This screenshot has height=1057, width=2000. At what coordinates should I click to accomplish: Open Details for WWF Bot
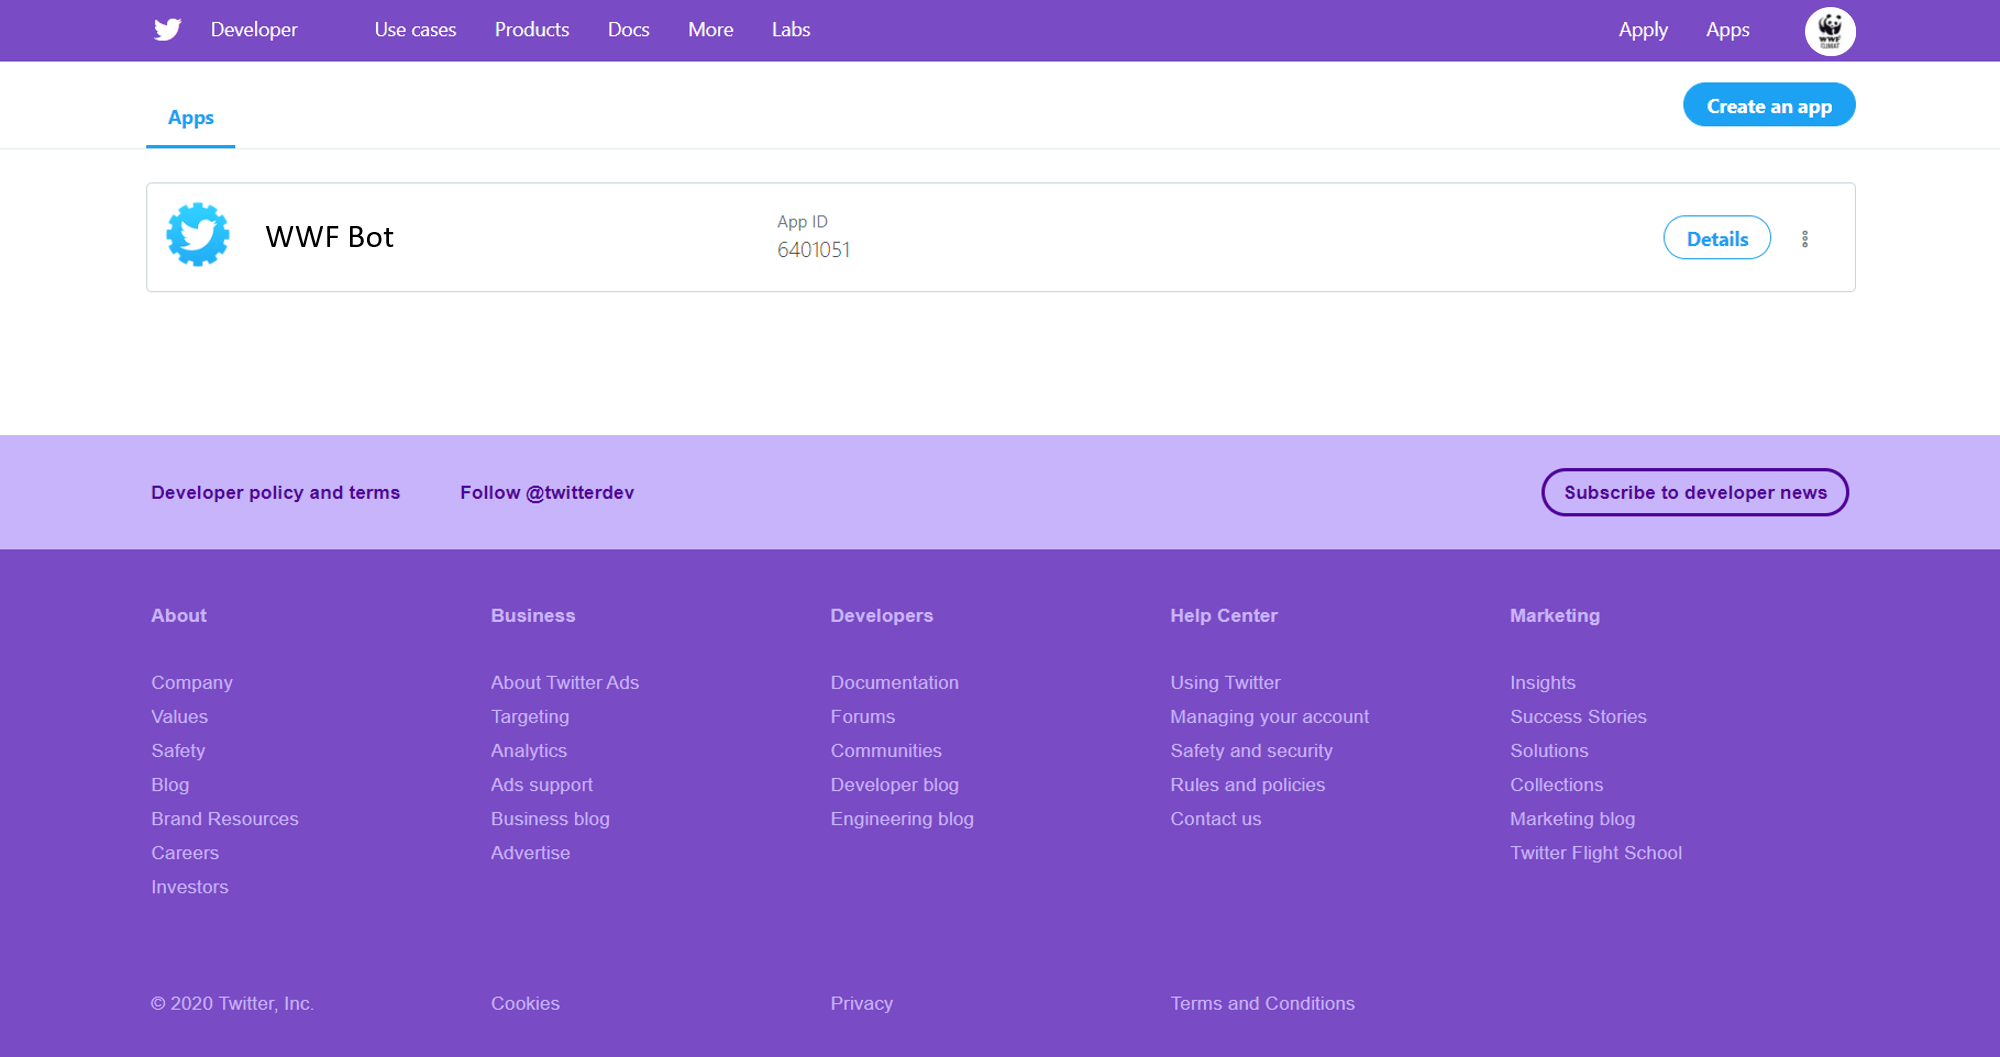coord(1717,238)
